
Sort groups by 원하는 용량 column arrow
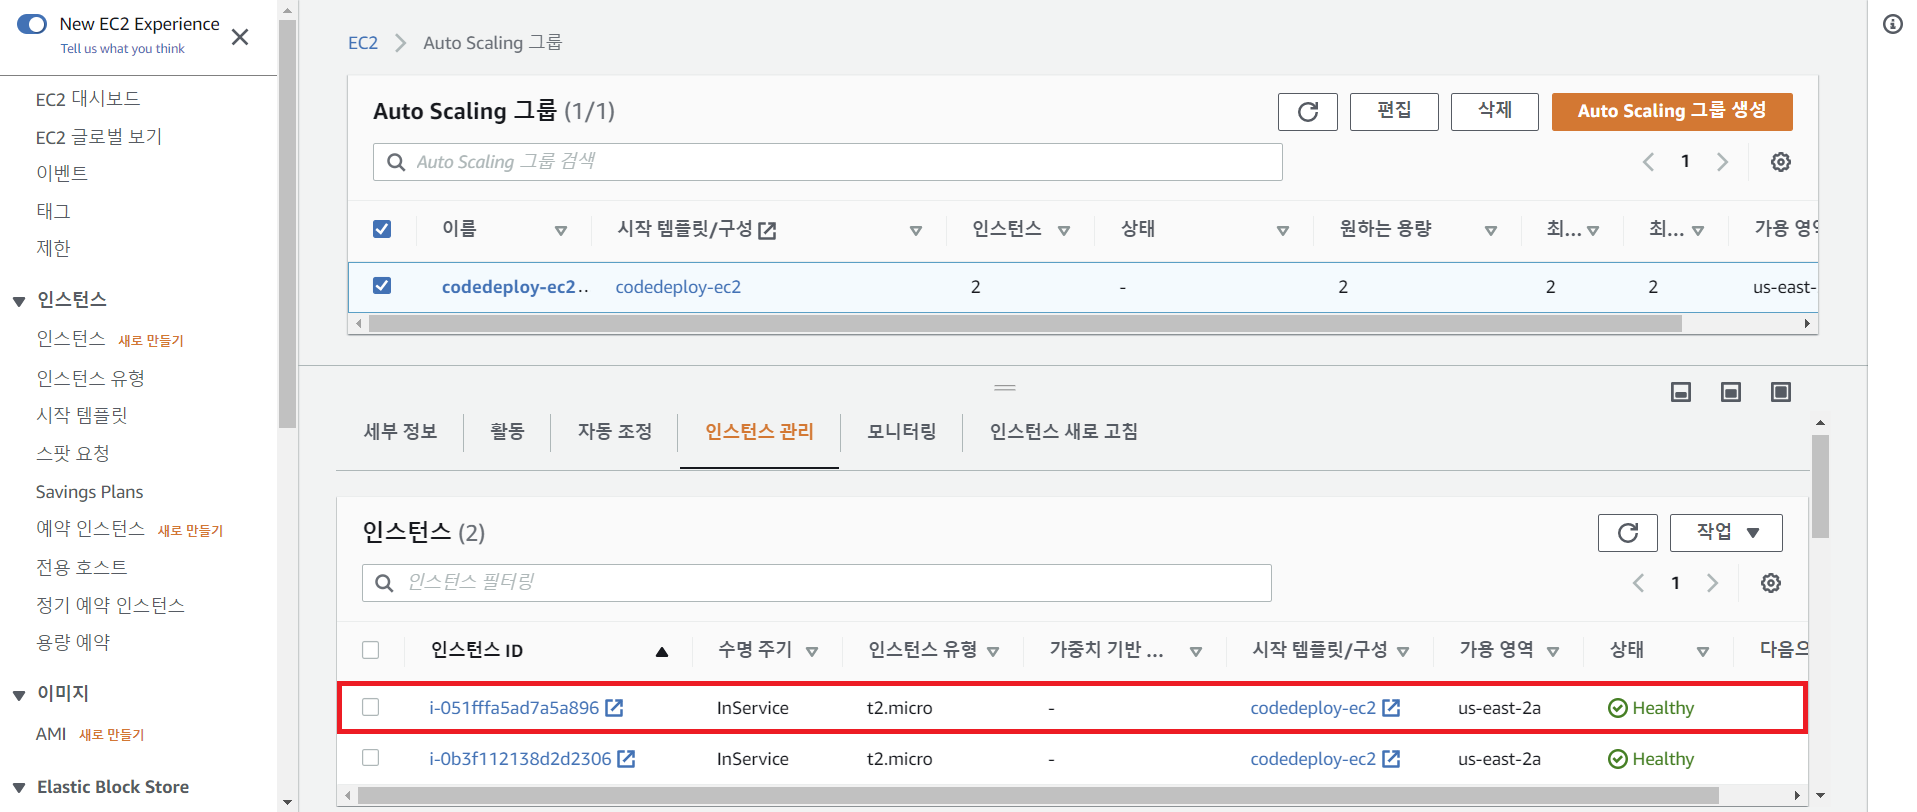[1491, 231]
